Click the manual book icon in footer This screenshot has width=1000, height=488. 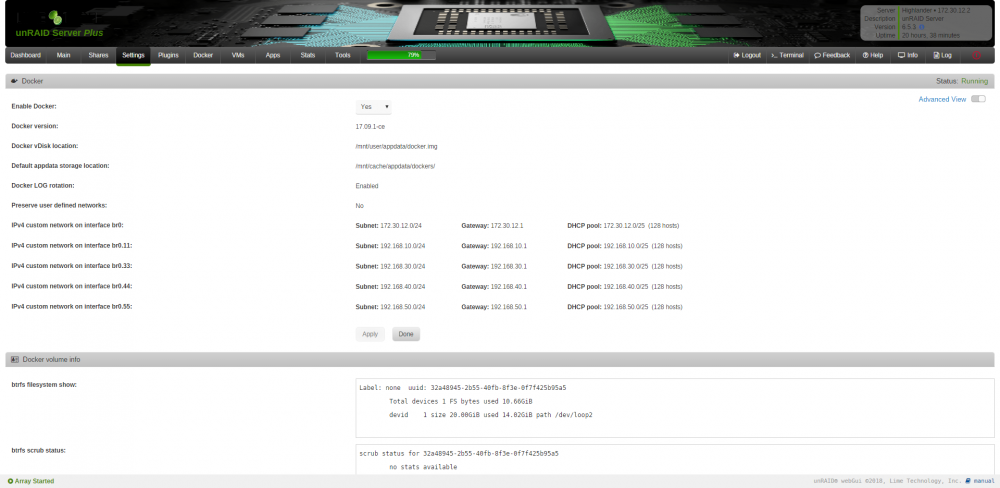pos(968,481)
